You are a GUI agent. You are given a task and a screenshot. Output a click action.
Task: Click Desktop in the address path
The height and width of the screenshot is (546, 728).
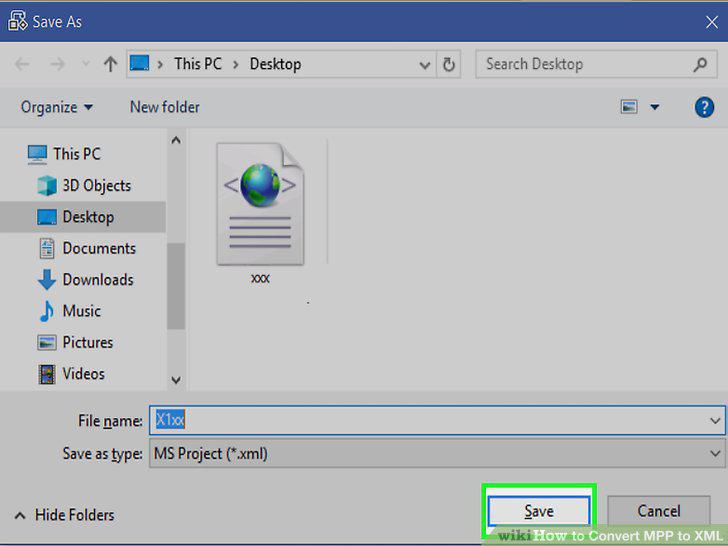tap(275, 64)
